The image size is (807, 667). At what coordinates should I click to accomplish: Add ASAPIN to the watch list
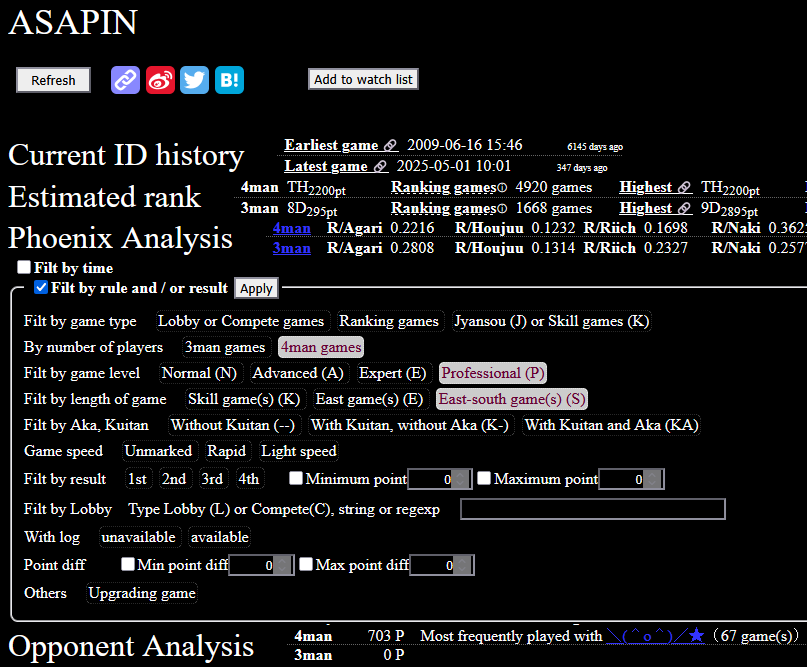[363, 79]
